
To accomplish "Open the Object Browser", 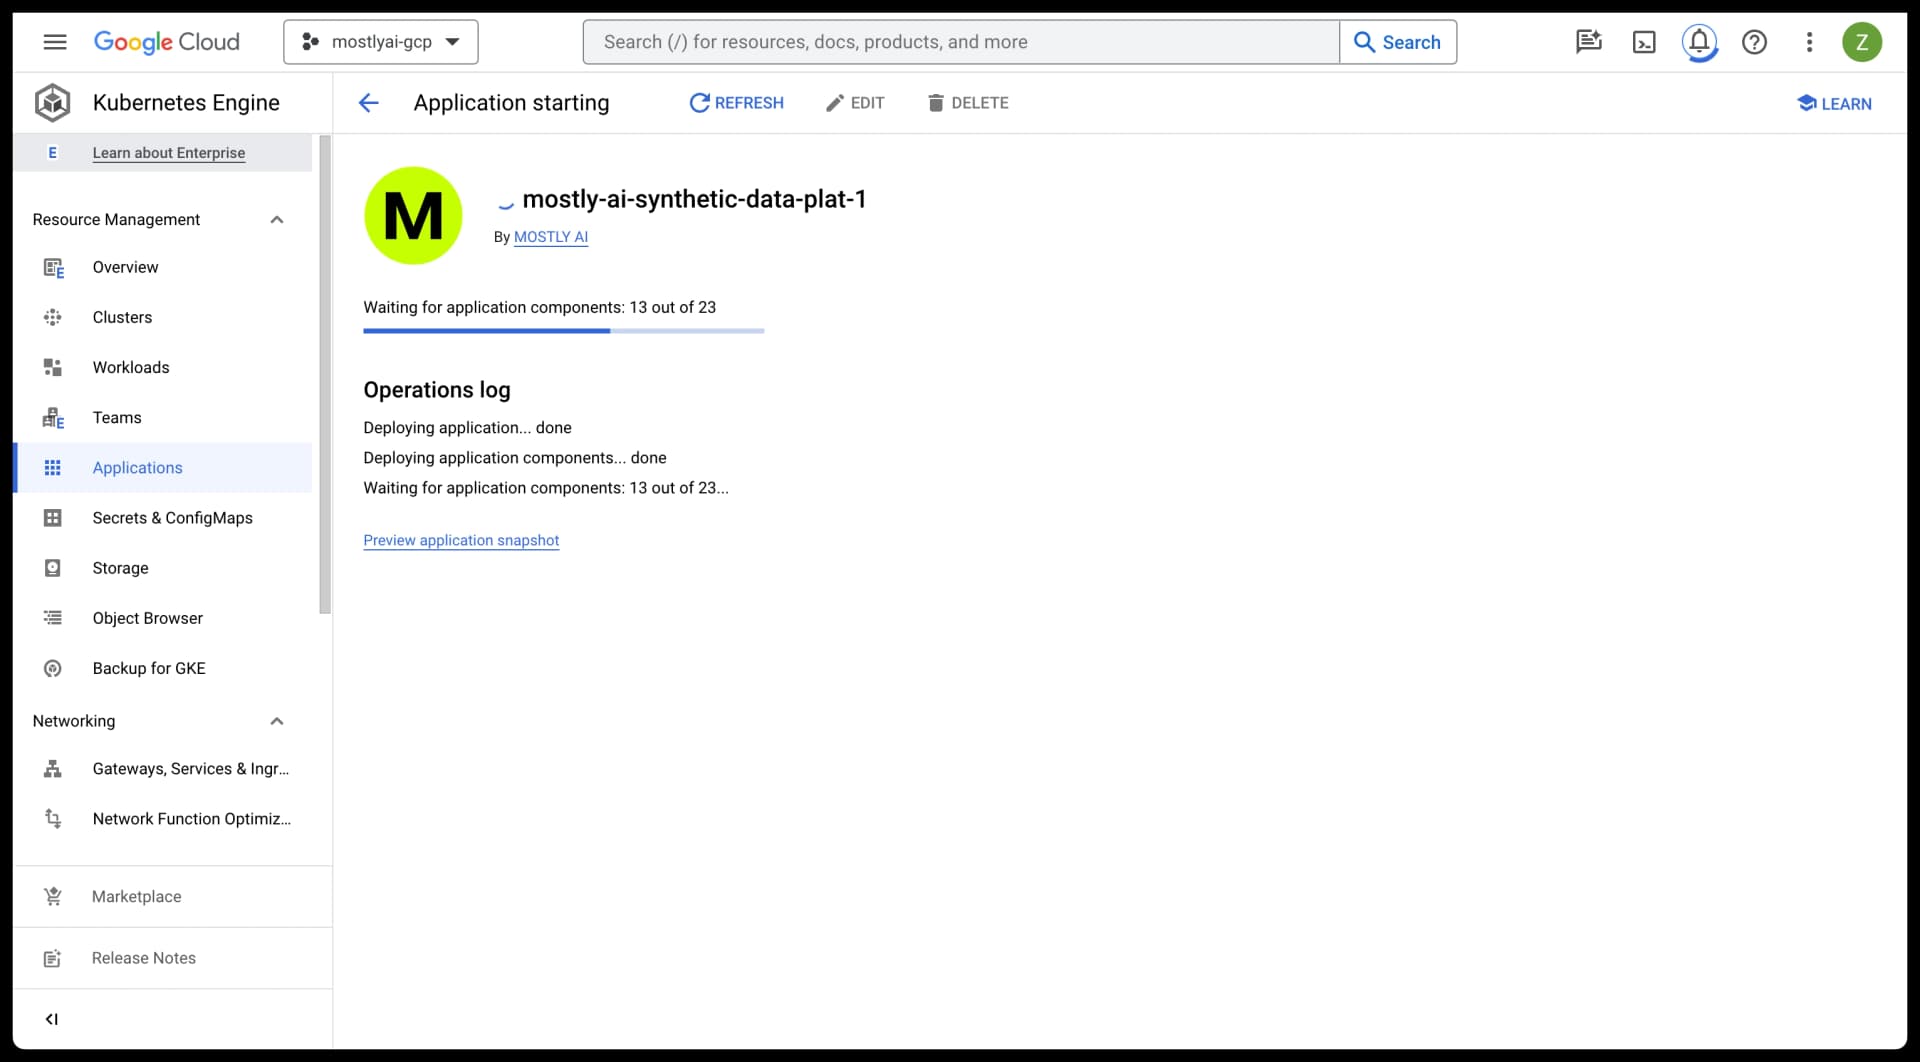I will (x=147, y=618).
